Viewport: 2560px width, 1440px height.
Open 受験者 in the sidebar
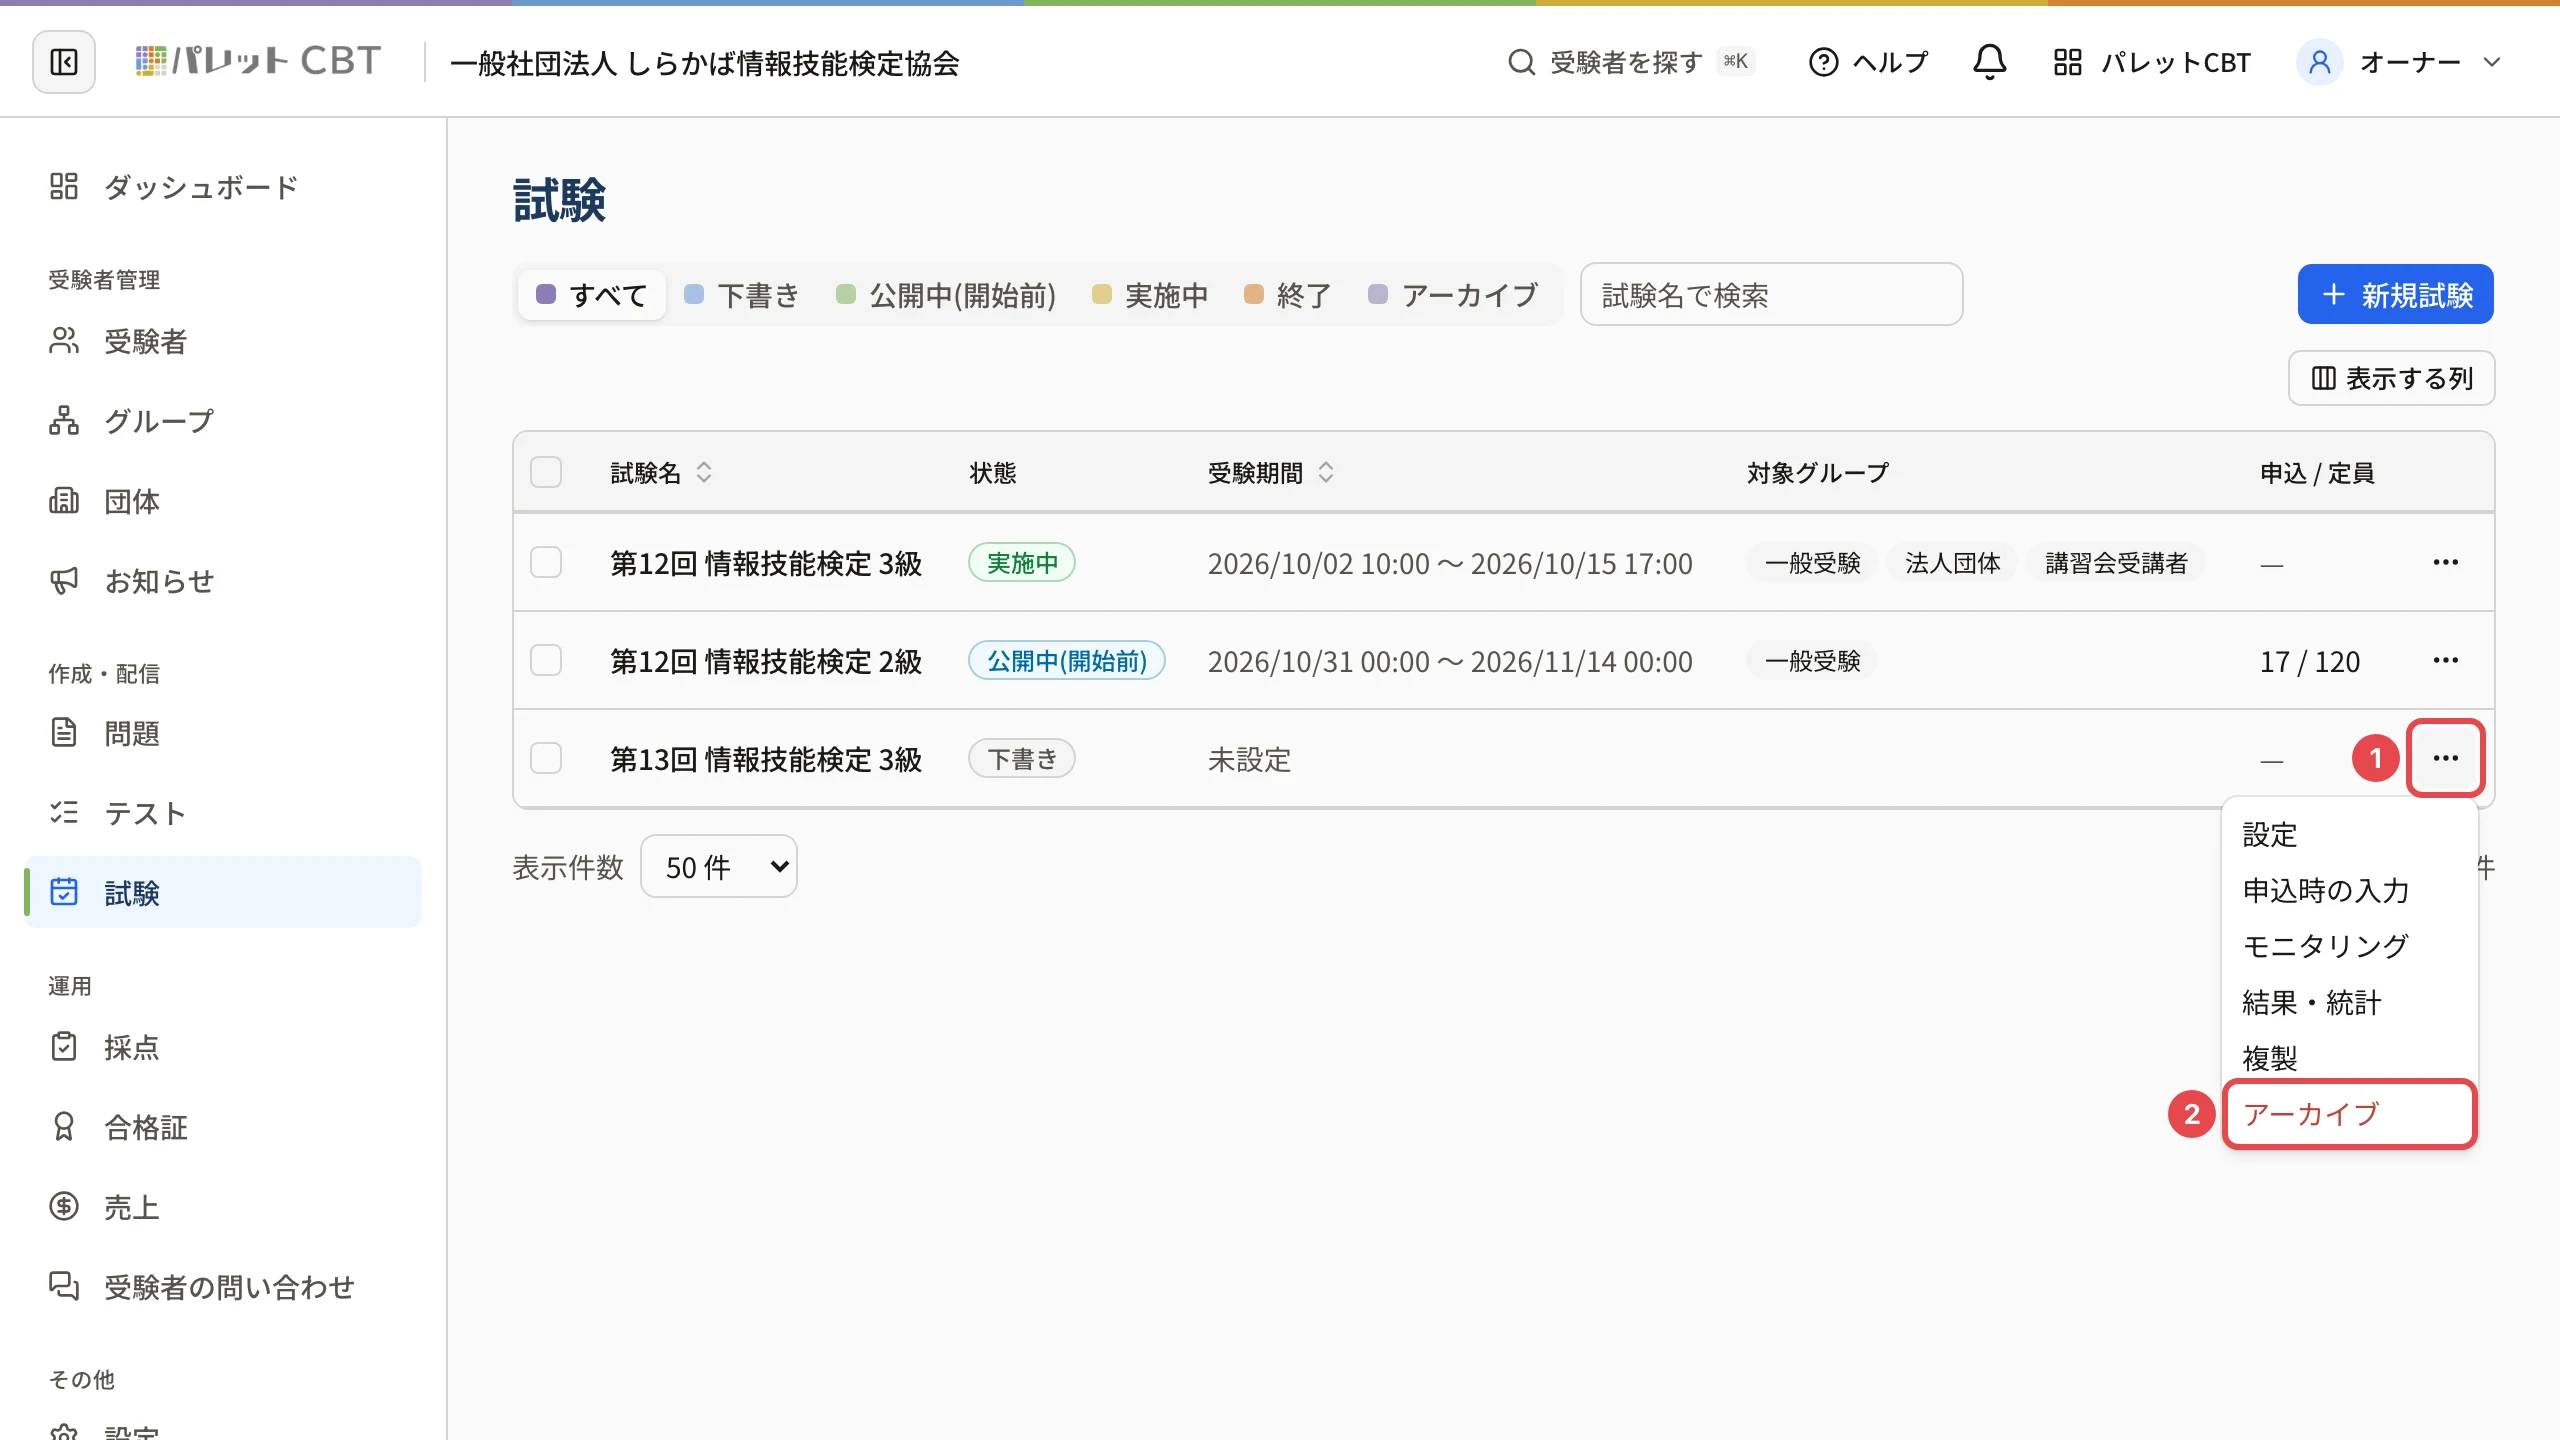222,341
